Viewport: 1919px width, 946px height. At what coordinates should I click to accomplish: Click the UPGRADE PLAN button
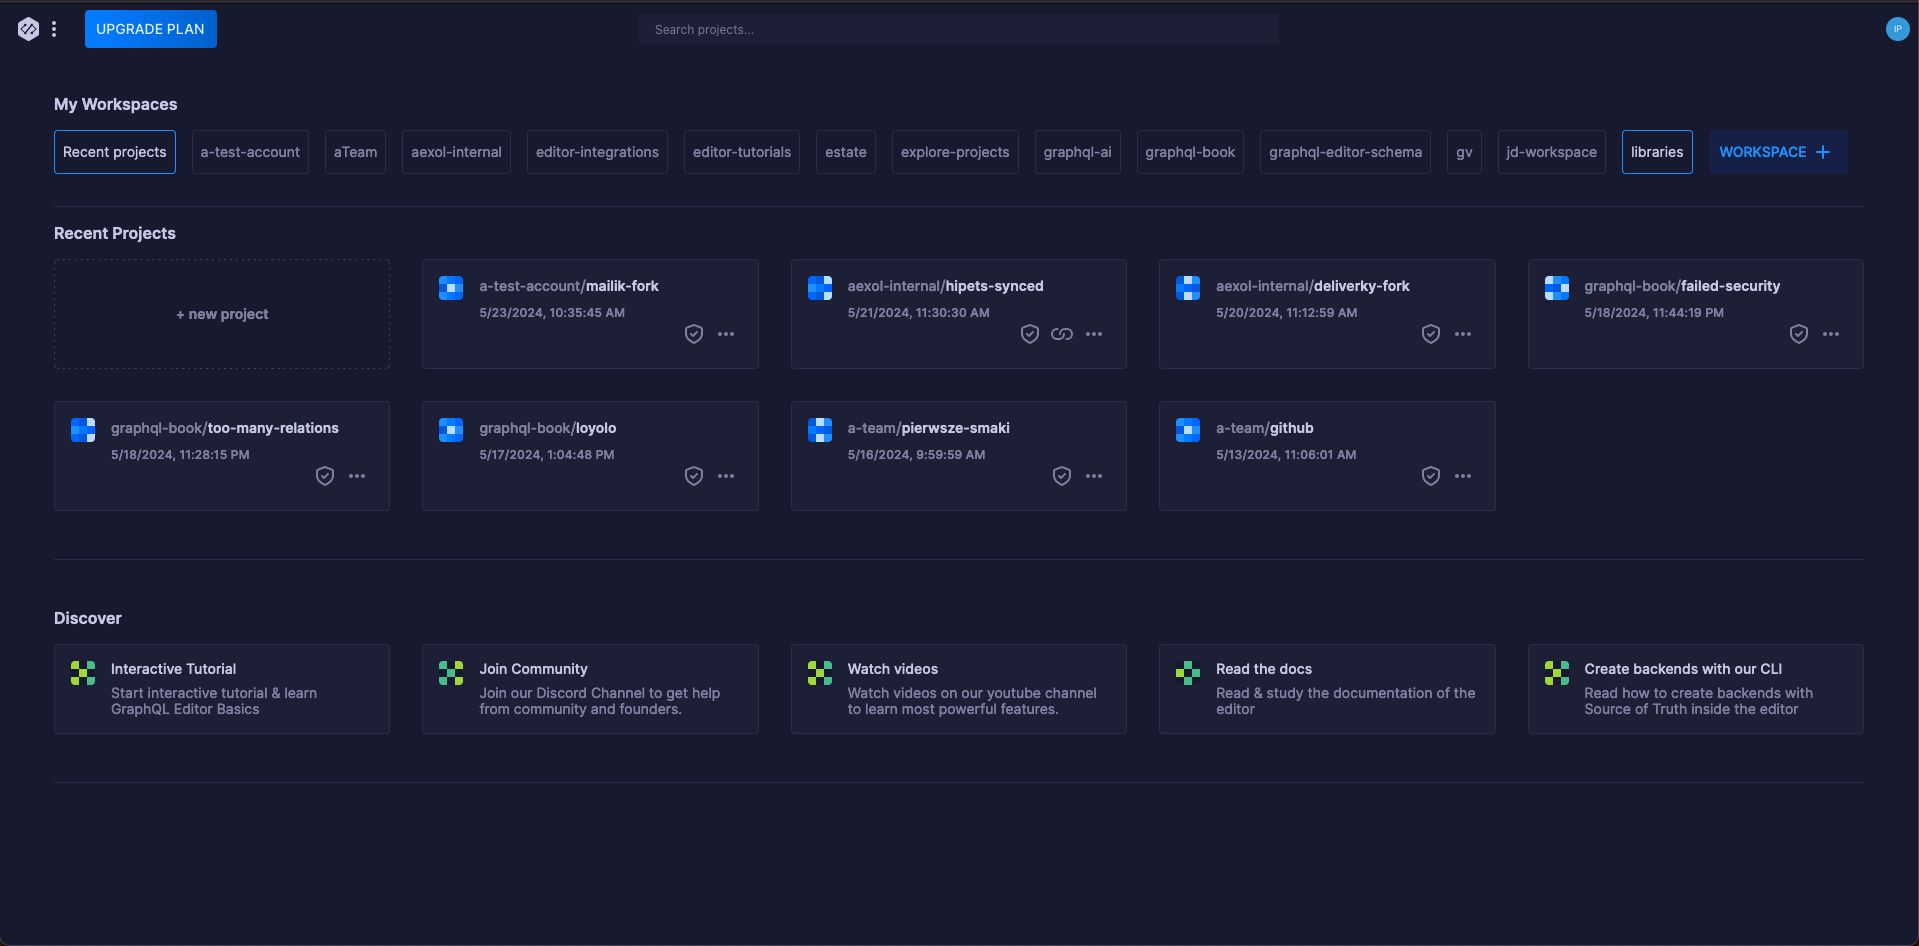(150, 29)
